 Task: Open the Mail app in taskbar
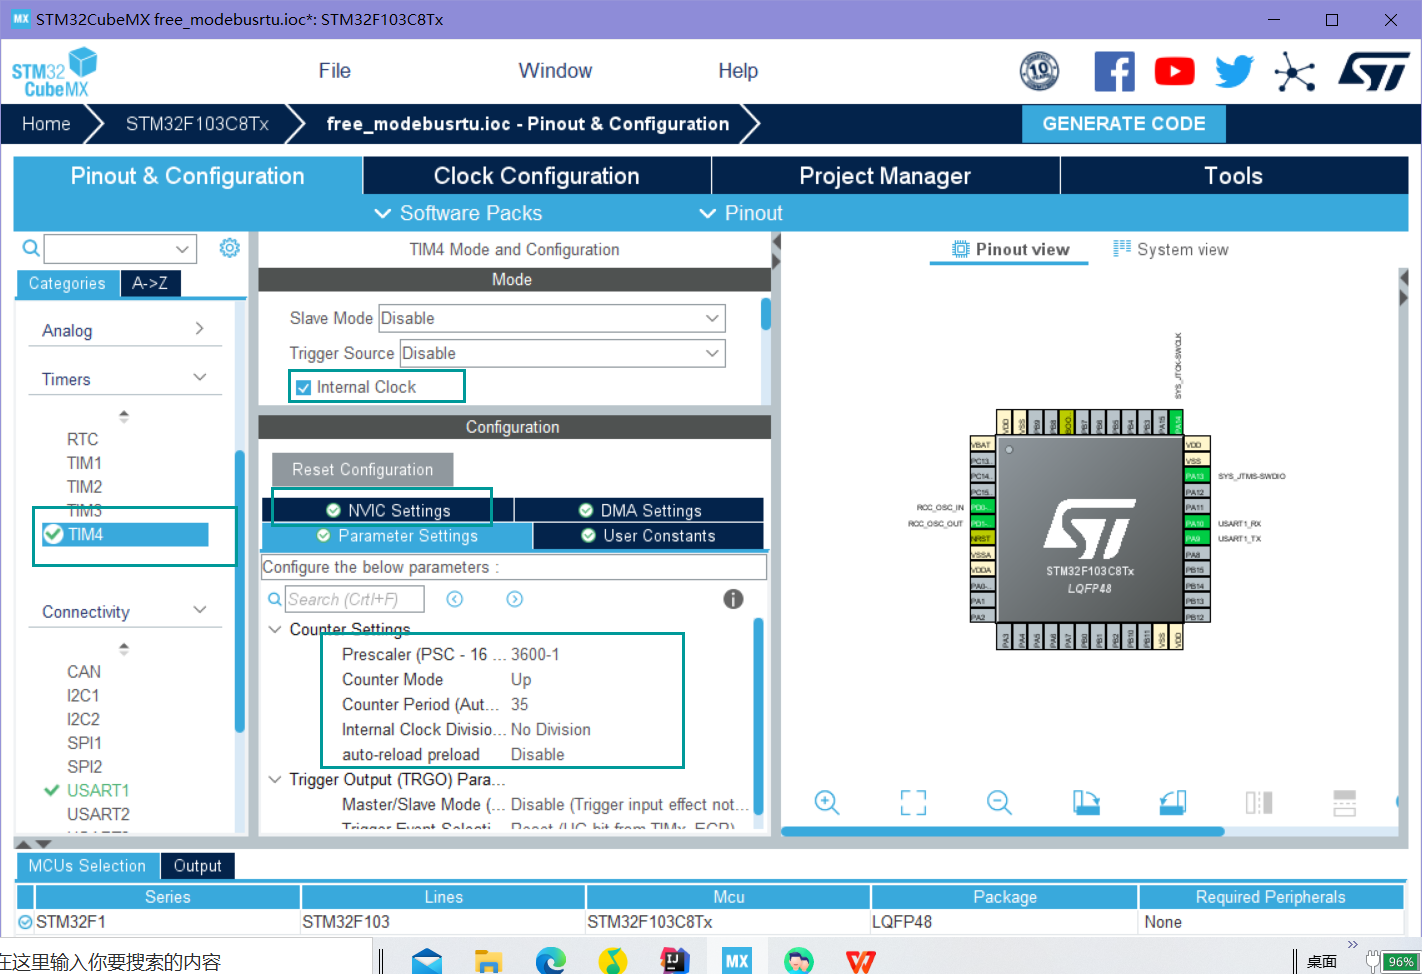(x=427, y=962)
